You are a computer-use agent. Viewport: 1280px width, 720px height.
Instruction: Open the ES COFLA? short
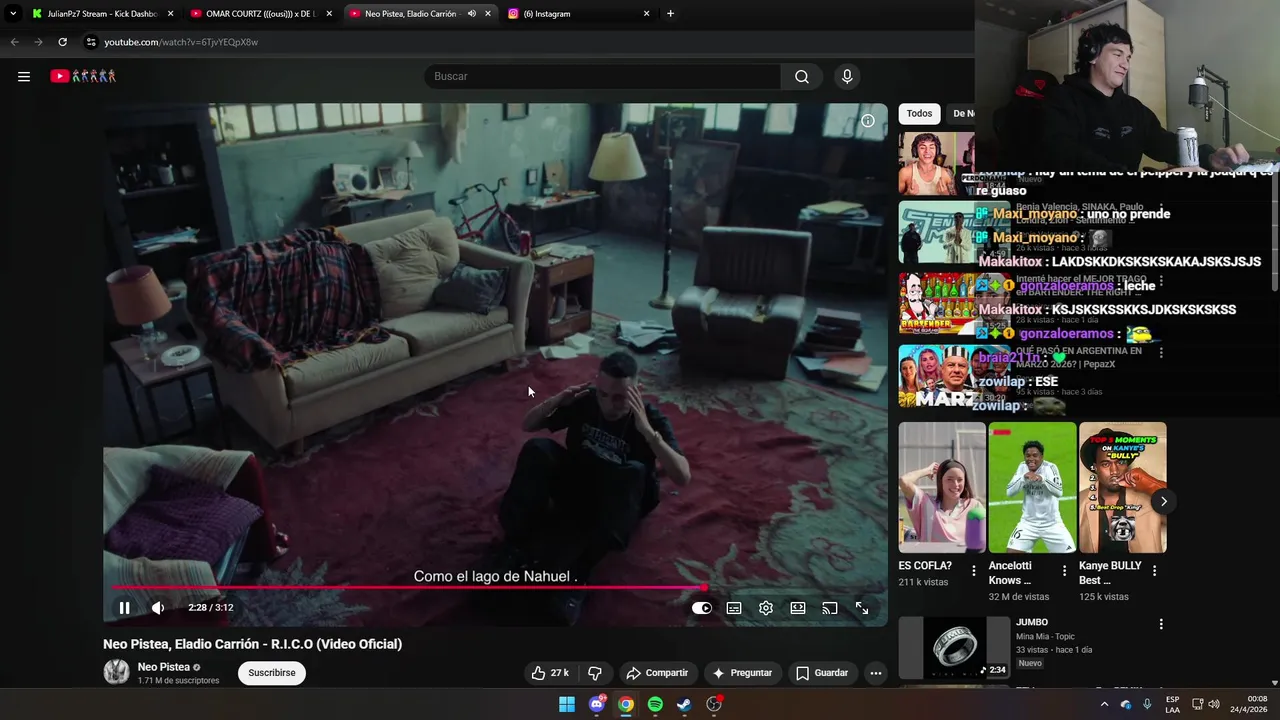(942, 487)
